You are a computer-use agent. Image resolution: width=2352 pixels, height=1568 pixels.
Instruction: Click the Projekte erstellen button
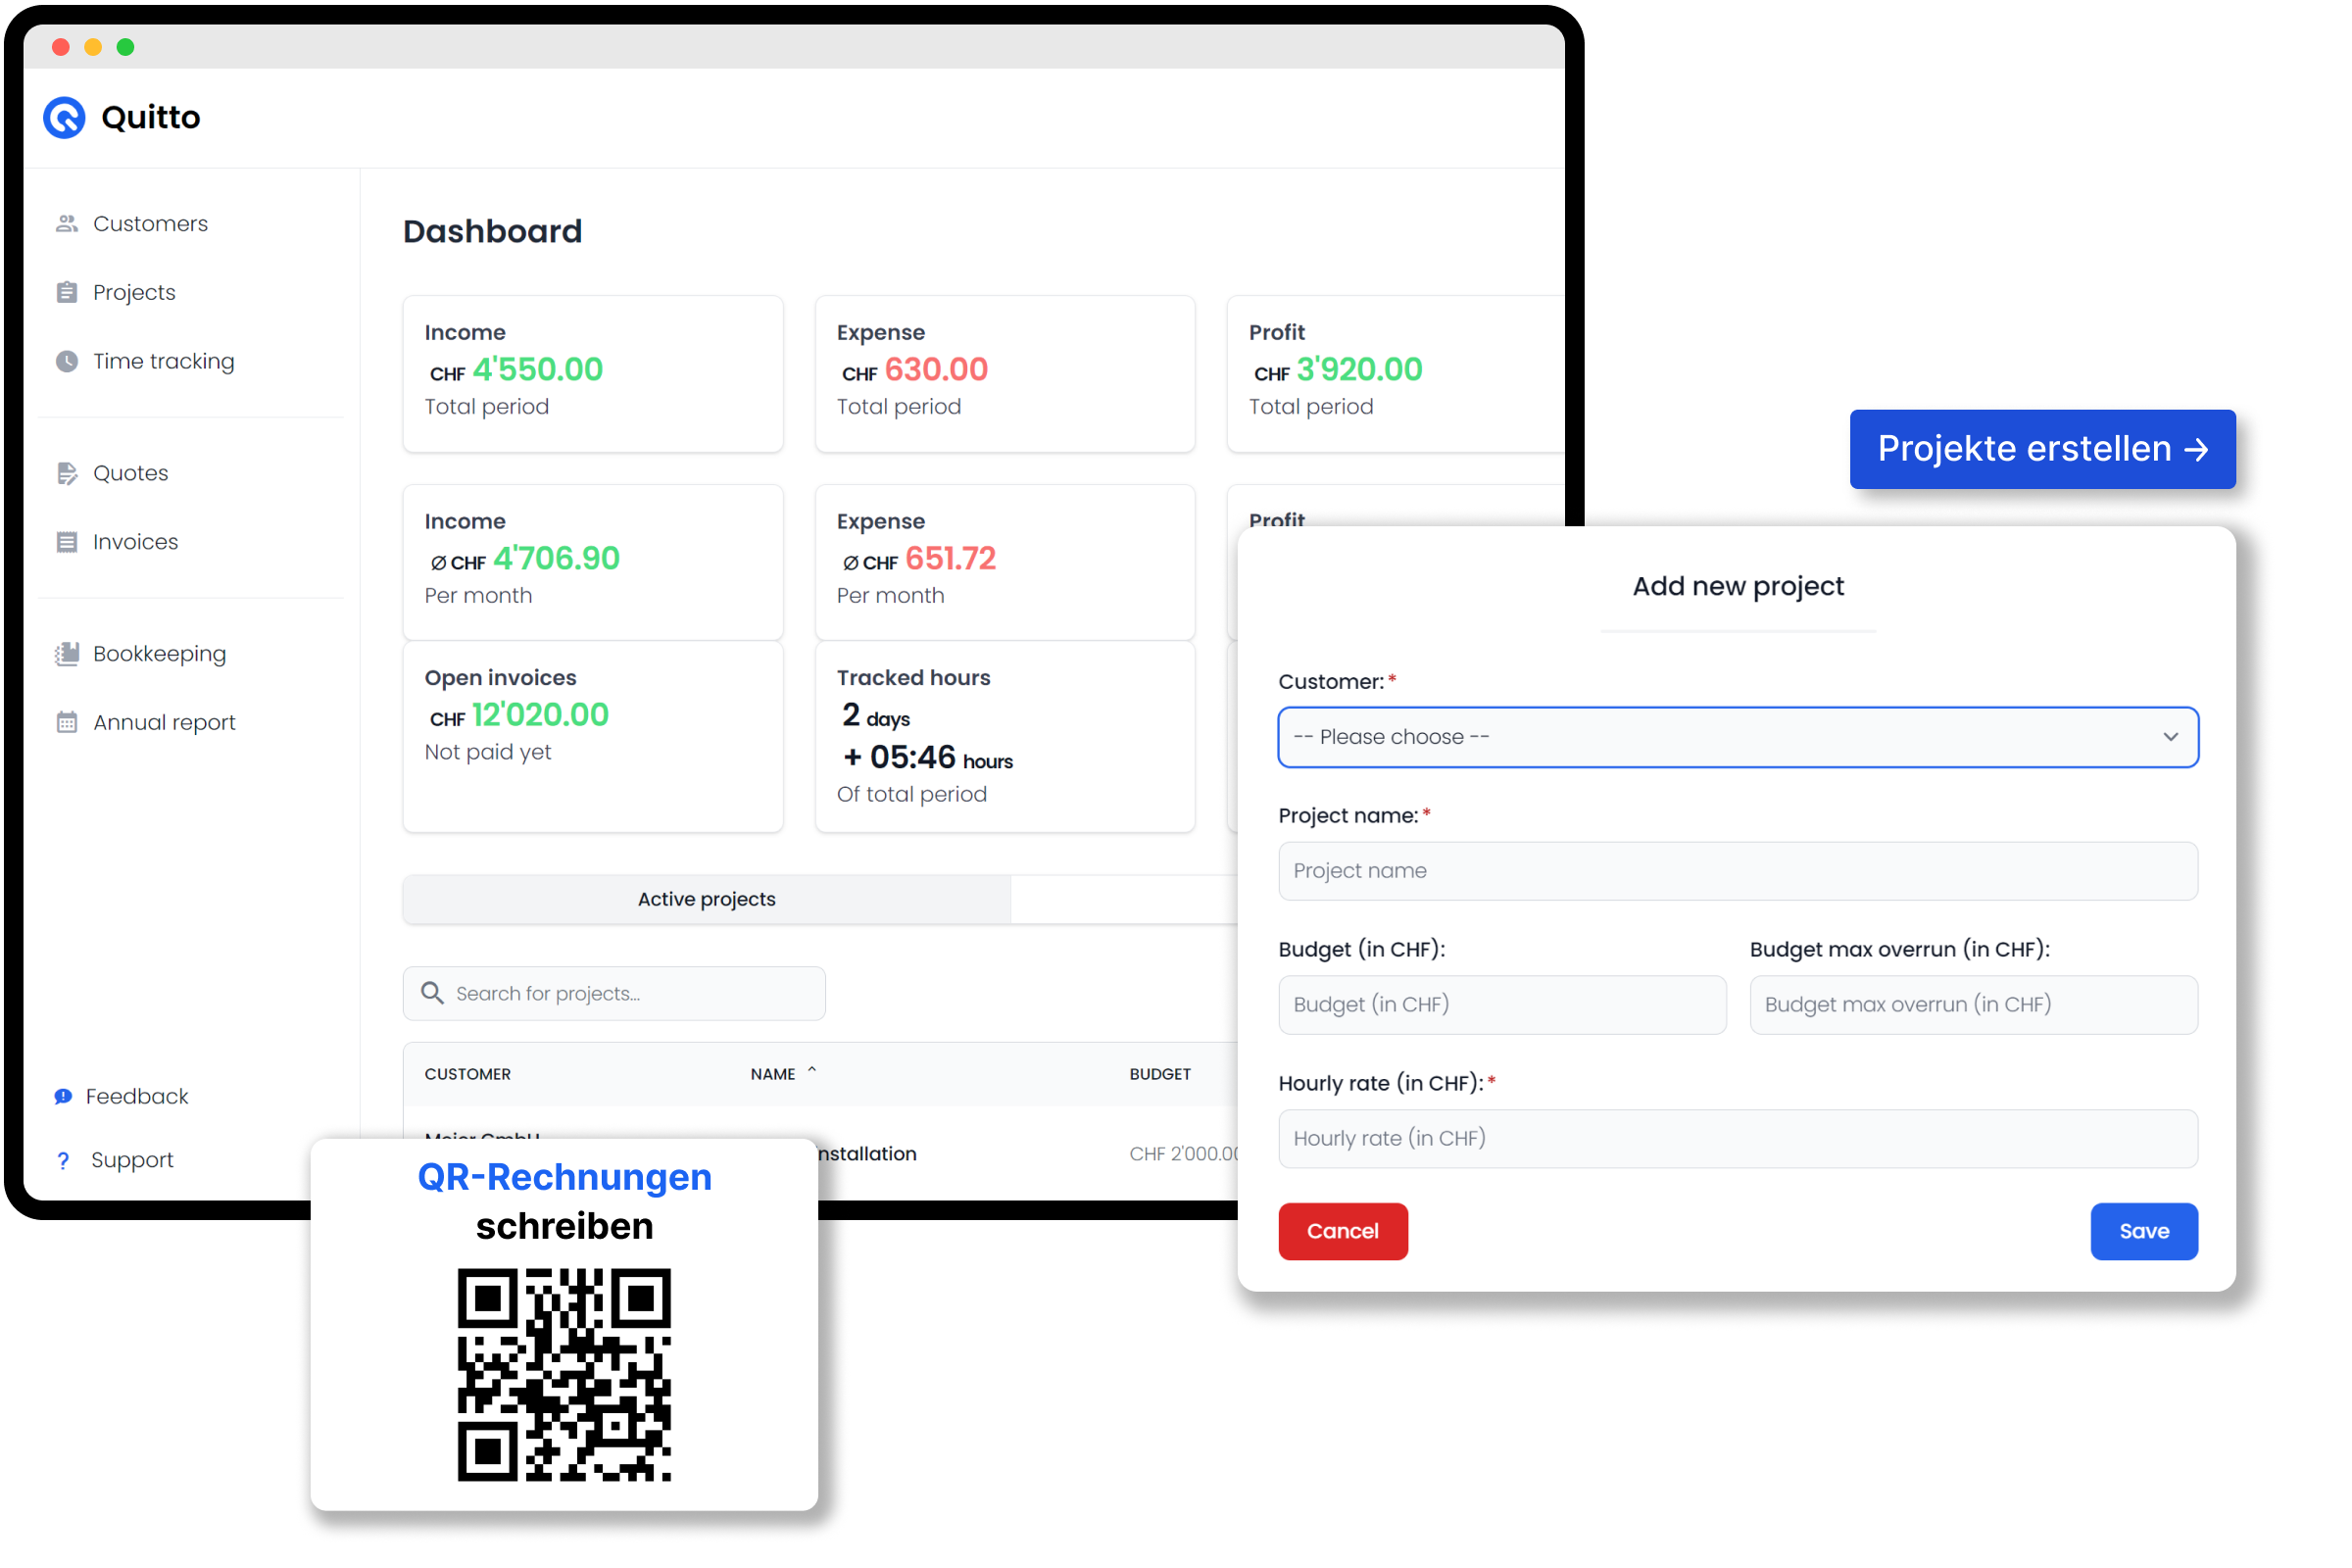[x=2042, y=450]
